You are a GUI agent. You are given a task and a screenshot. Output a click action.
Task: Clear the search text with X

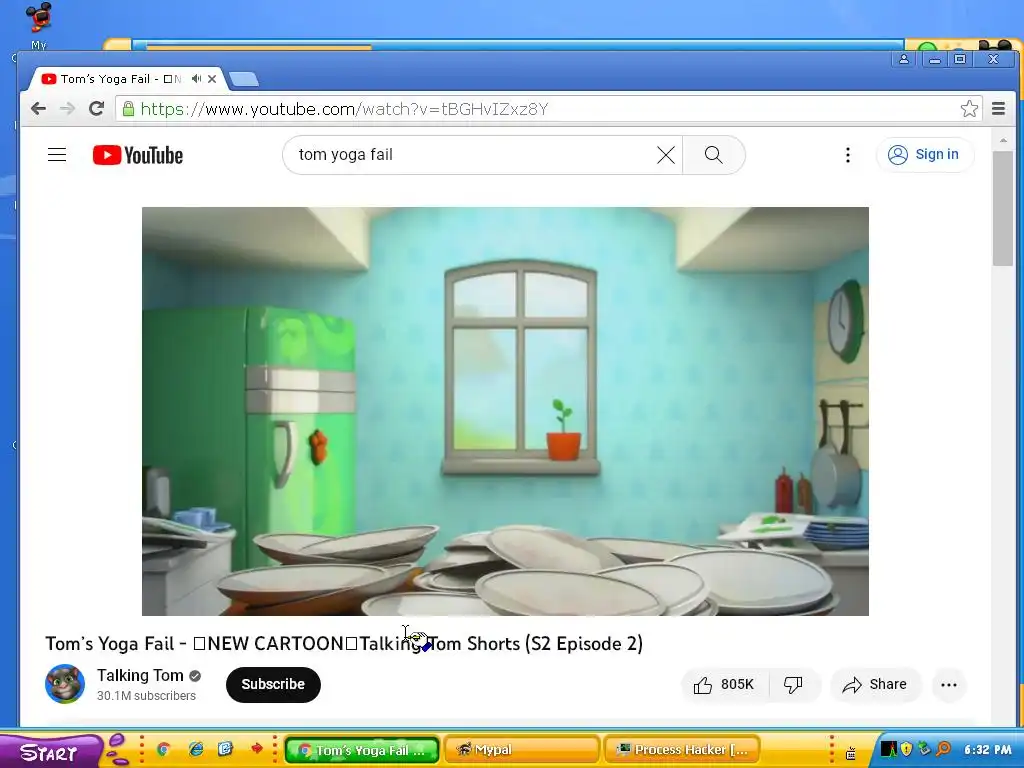(x=665, y=155)
